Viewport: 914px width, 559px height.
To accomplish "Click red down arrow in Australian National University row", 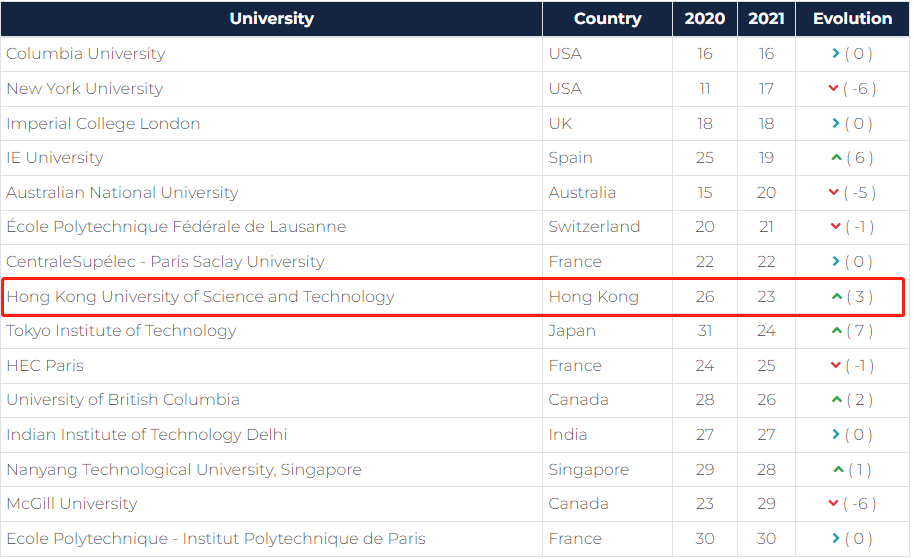I will pos(834,193).
